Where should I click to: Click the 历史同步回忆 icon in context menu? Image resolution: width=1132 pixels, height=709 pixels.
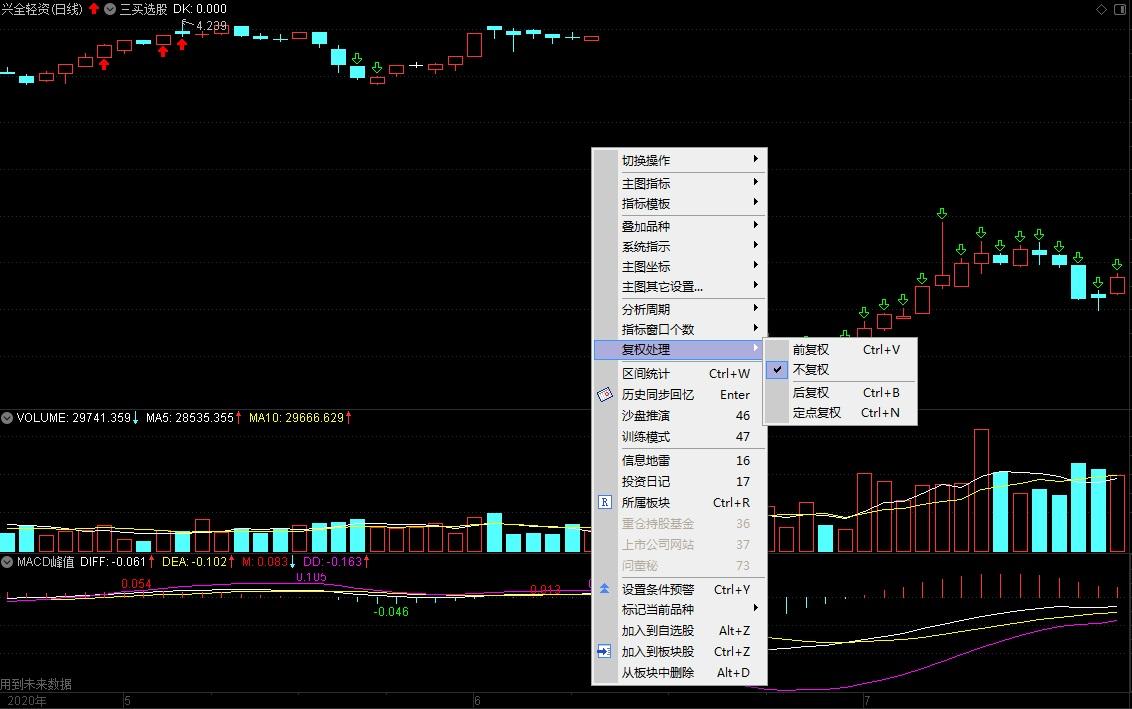point(604,395)
